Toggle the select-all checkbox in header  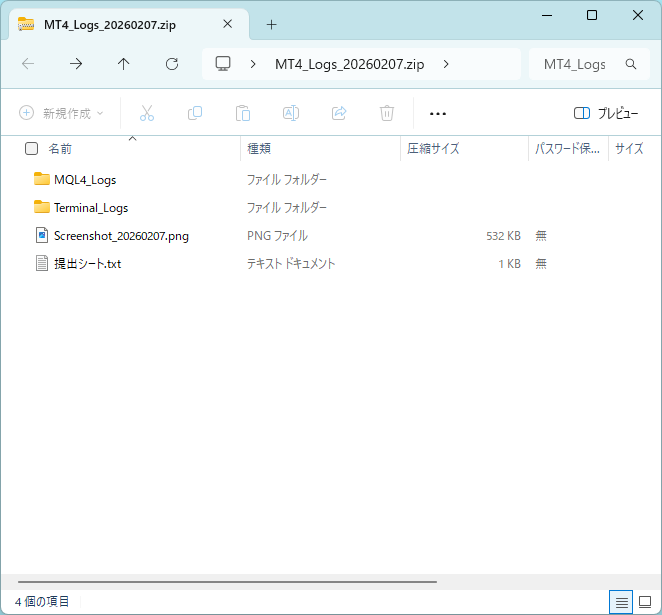pyautogui.click(x=32, y=148)
